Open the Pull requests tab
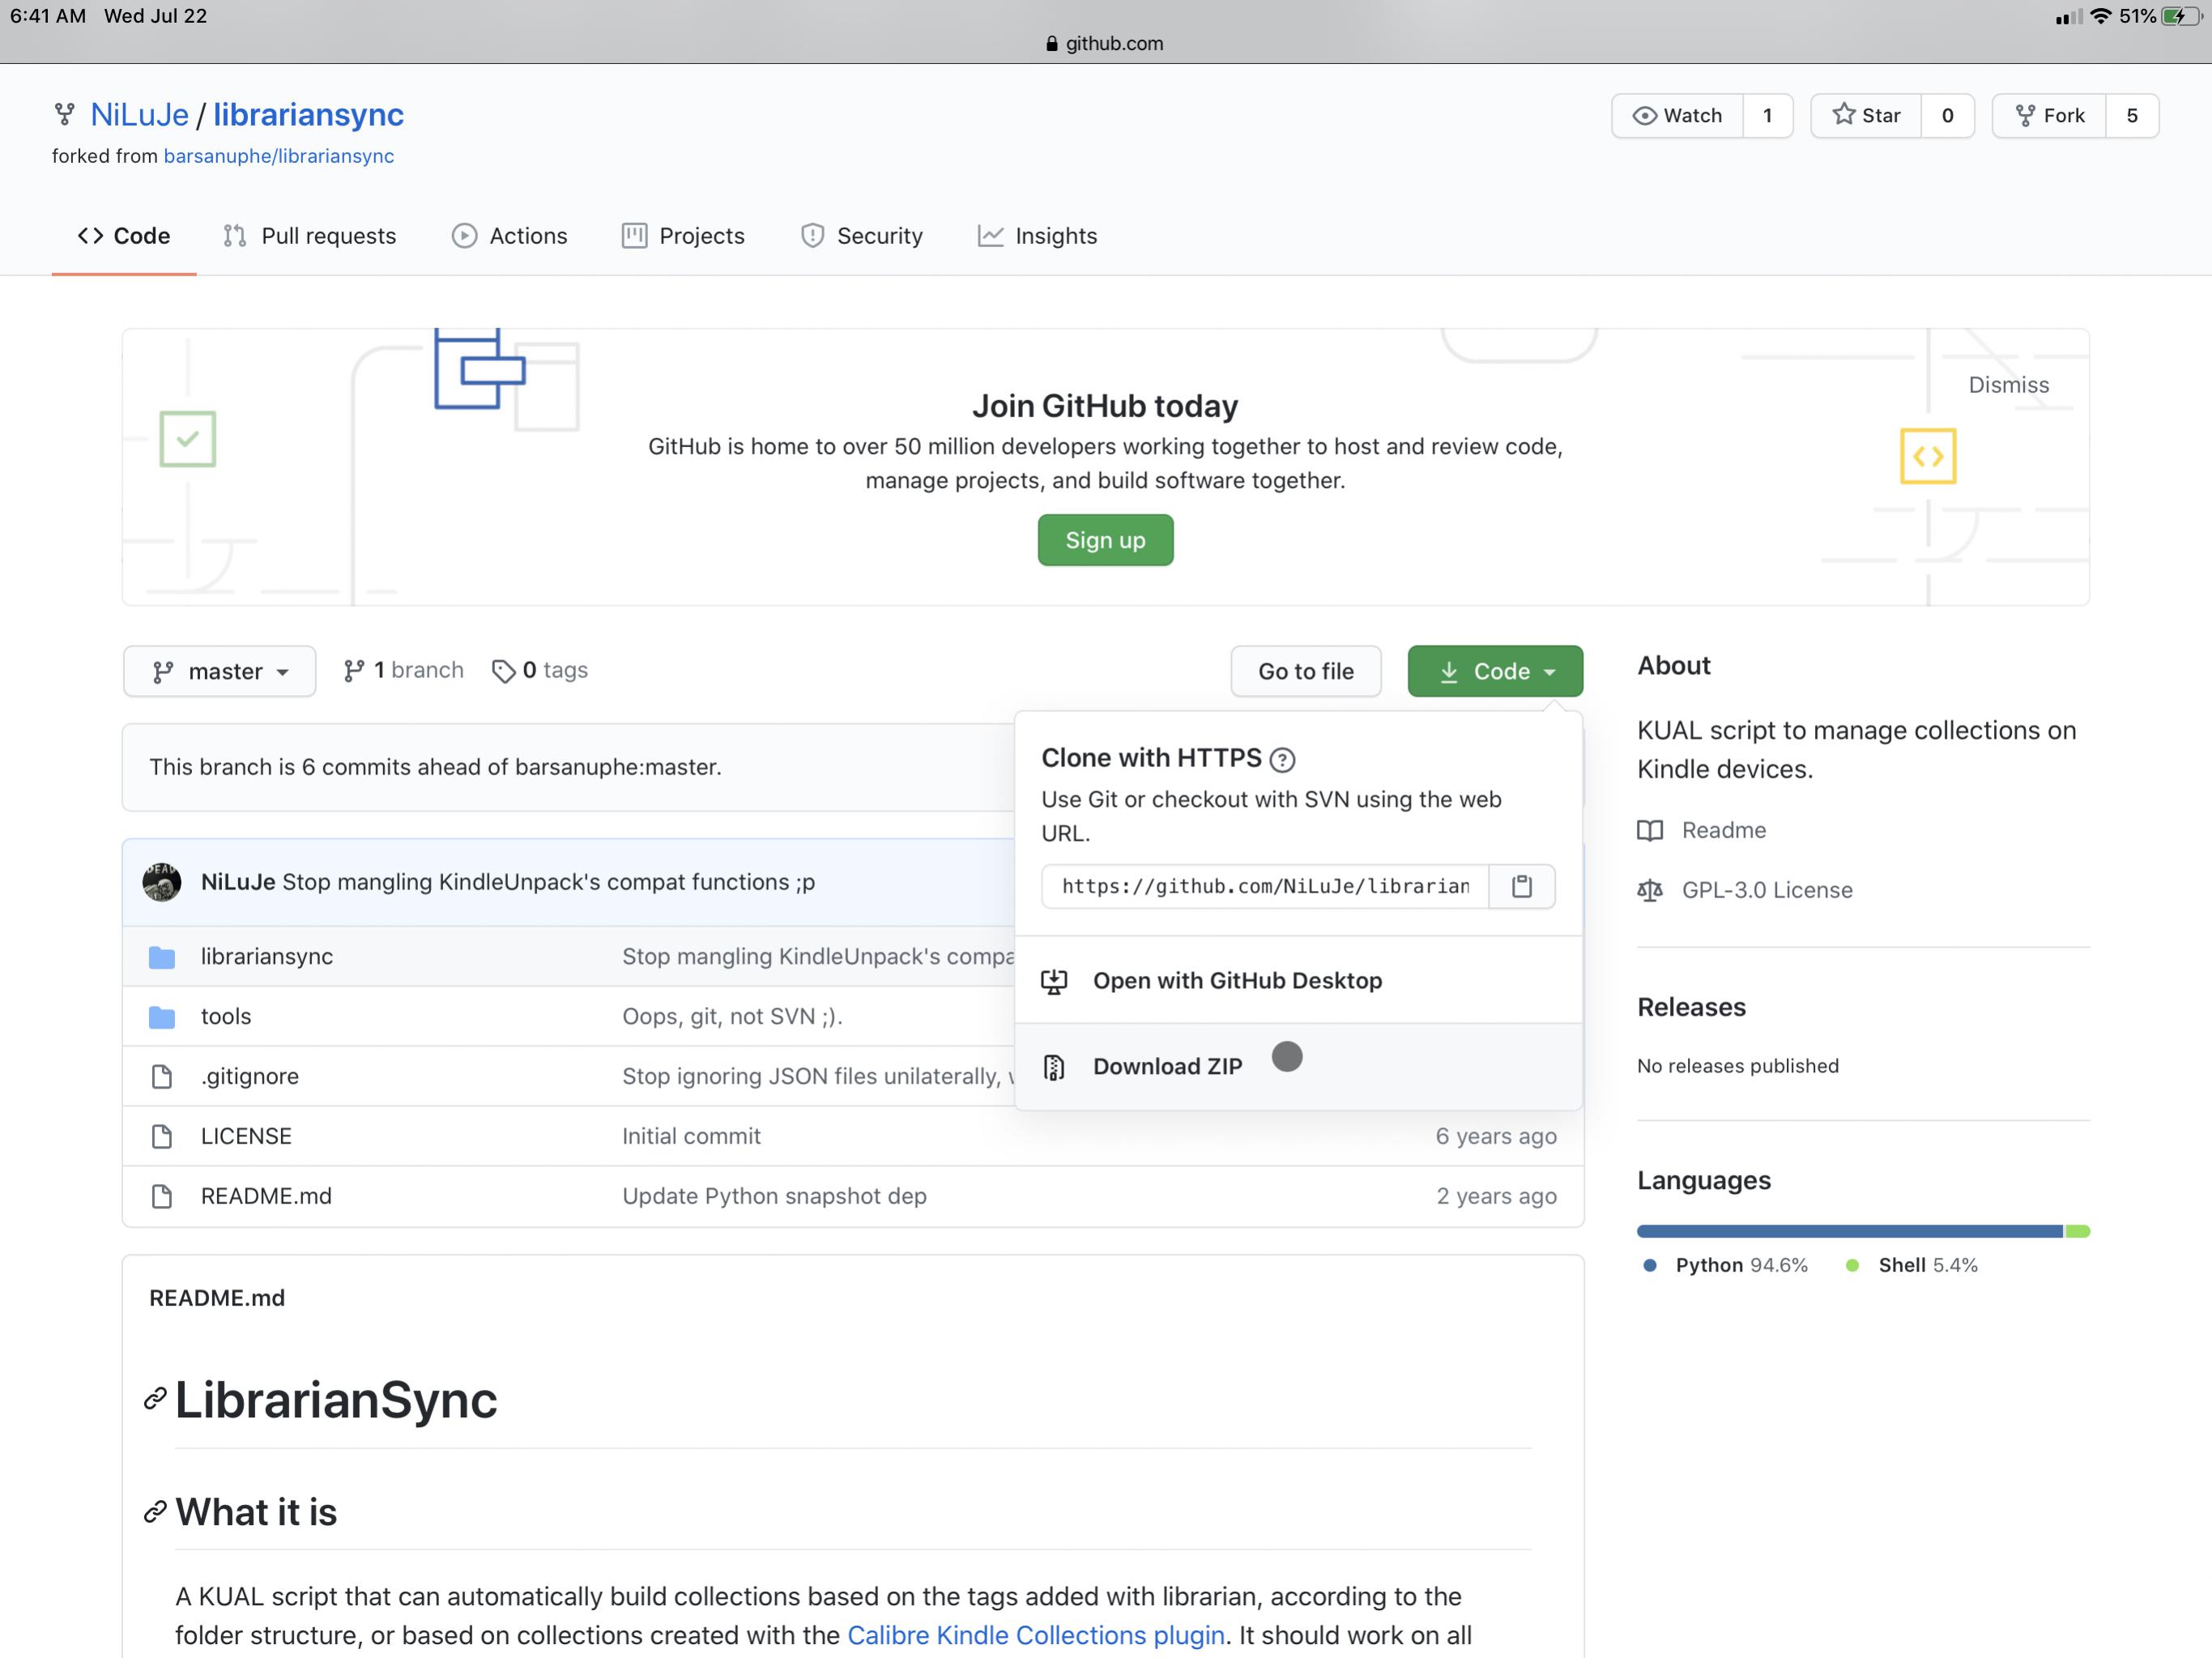The height and width of the screenshot is (1658, 2212). click(x=310, y=236)
